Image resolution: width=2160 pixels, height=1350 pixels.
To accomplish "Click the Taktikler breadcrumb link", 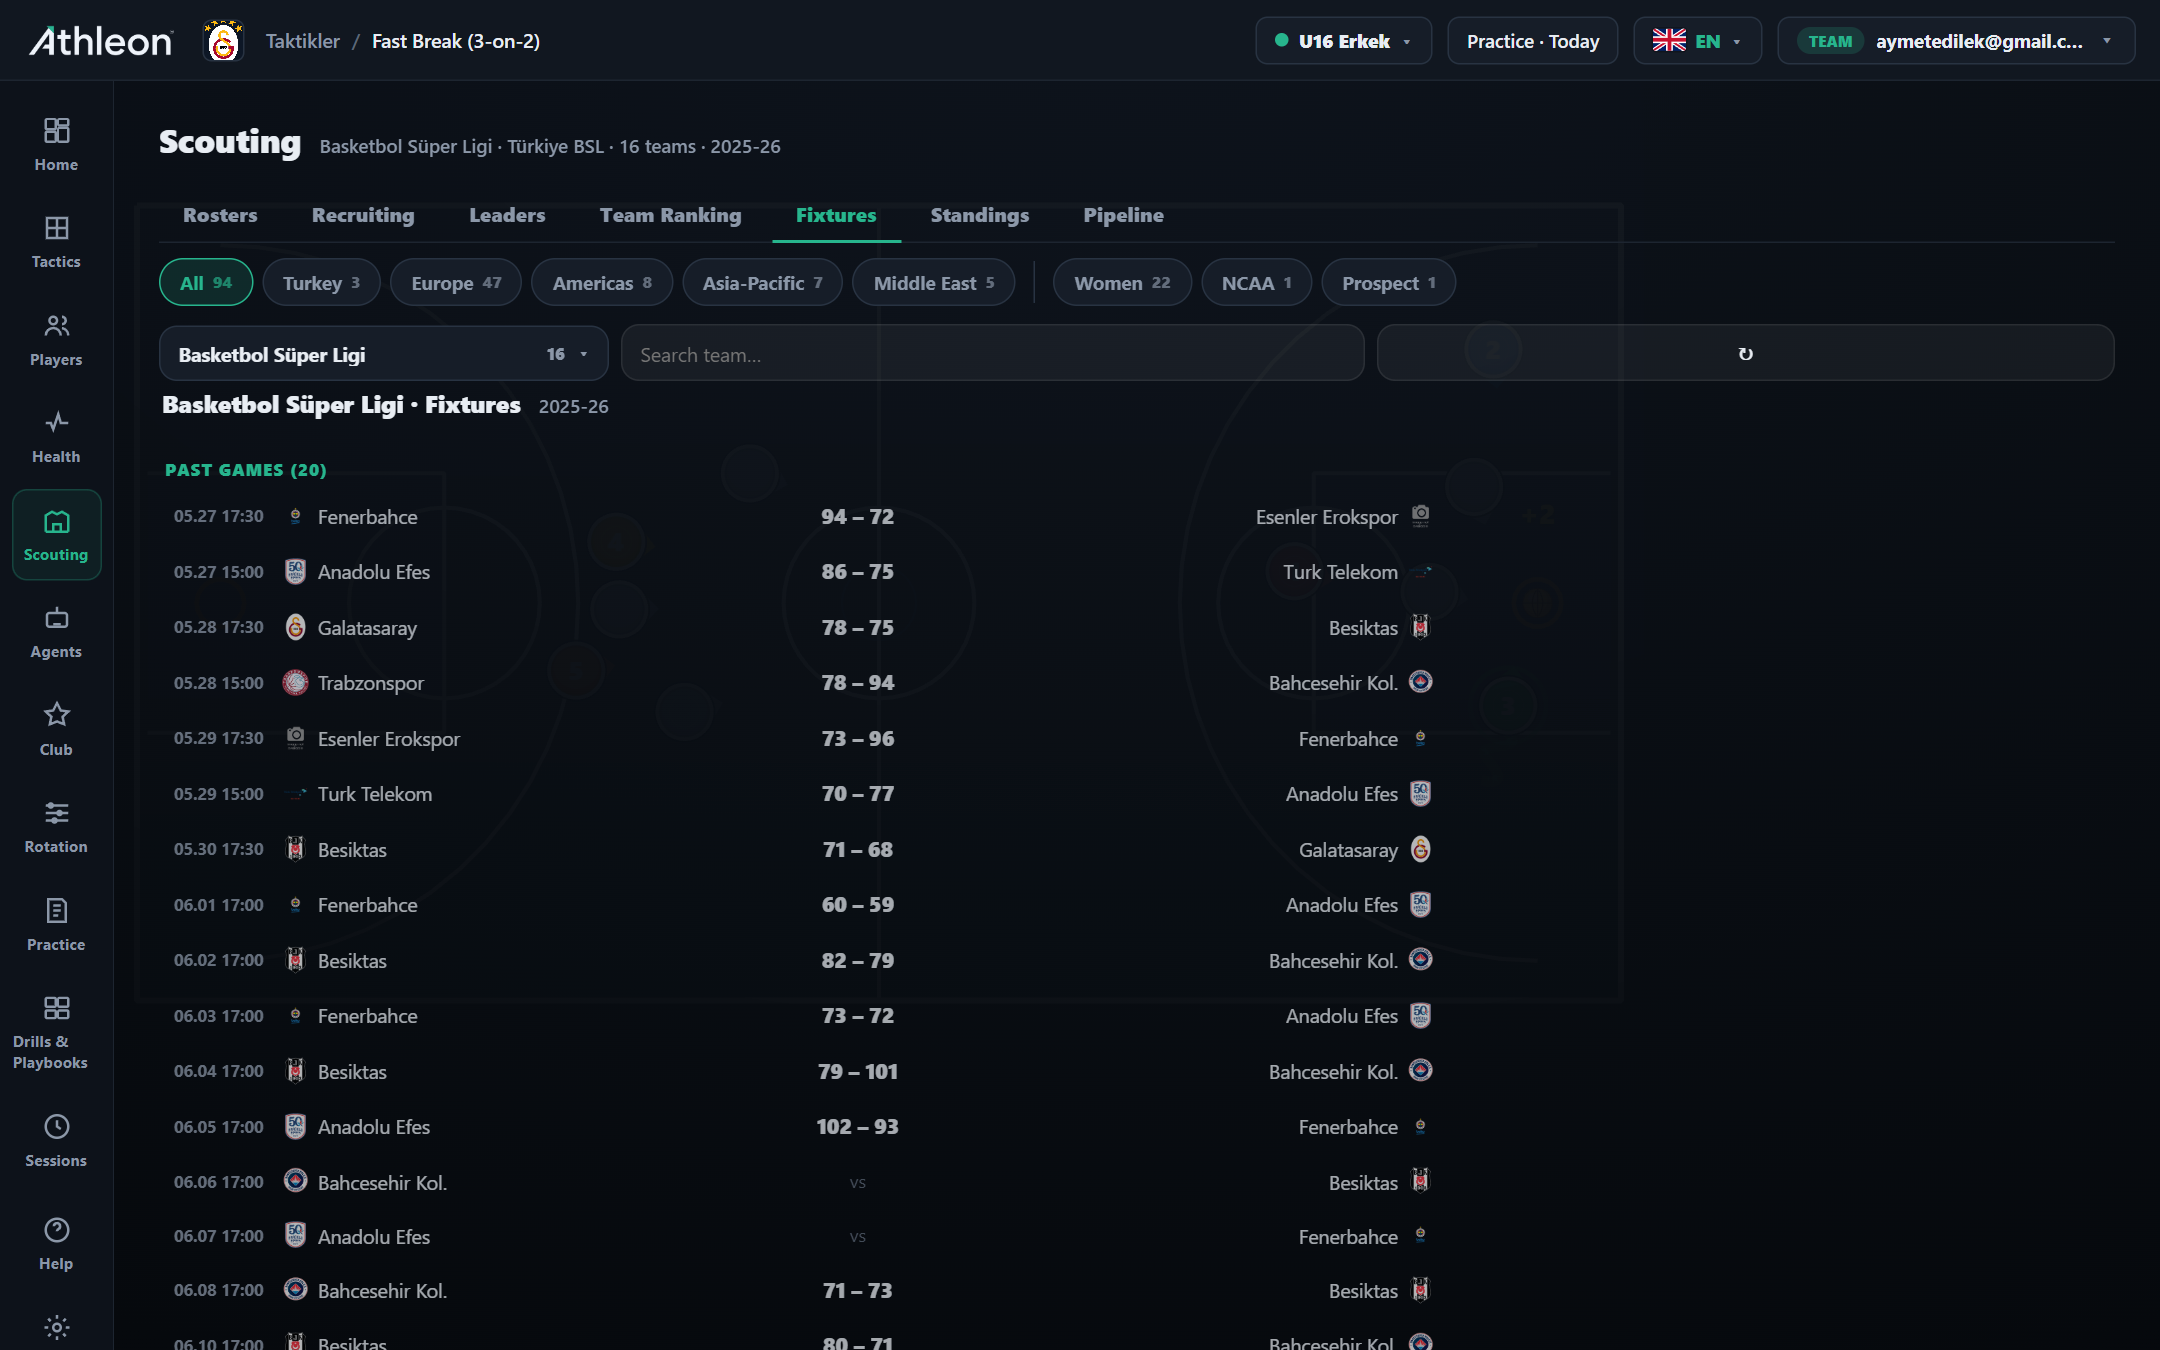I will pos(302,41).
